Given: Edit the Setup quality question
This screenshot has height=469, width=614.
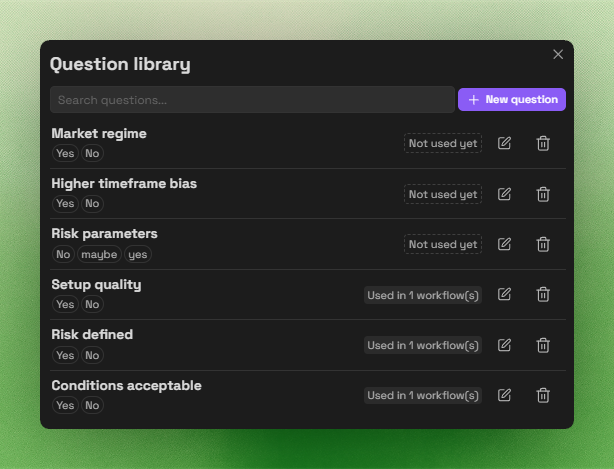Looking at the screenshot, I should click(504, 294).
